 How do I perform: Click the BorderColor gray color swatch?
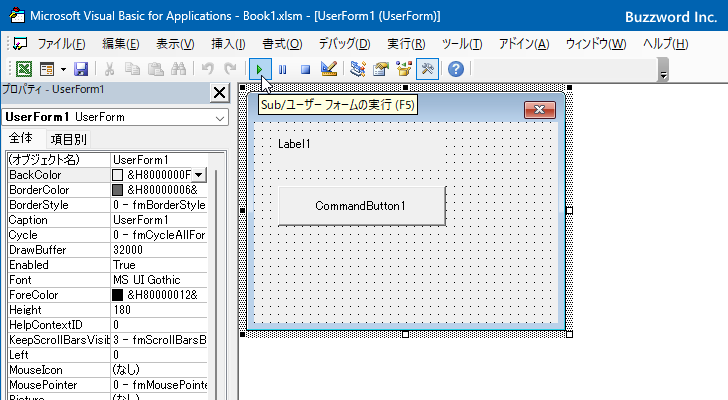click(x=117, y=190)
